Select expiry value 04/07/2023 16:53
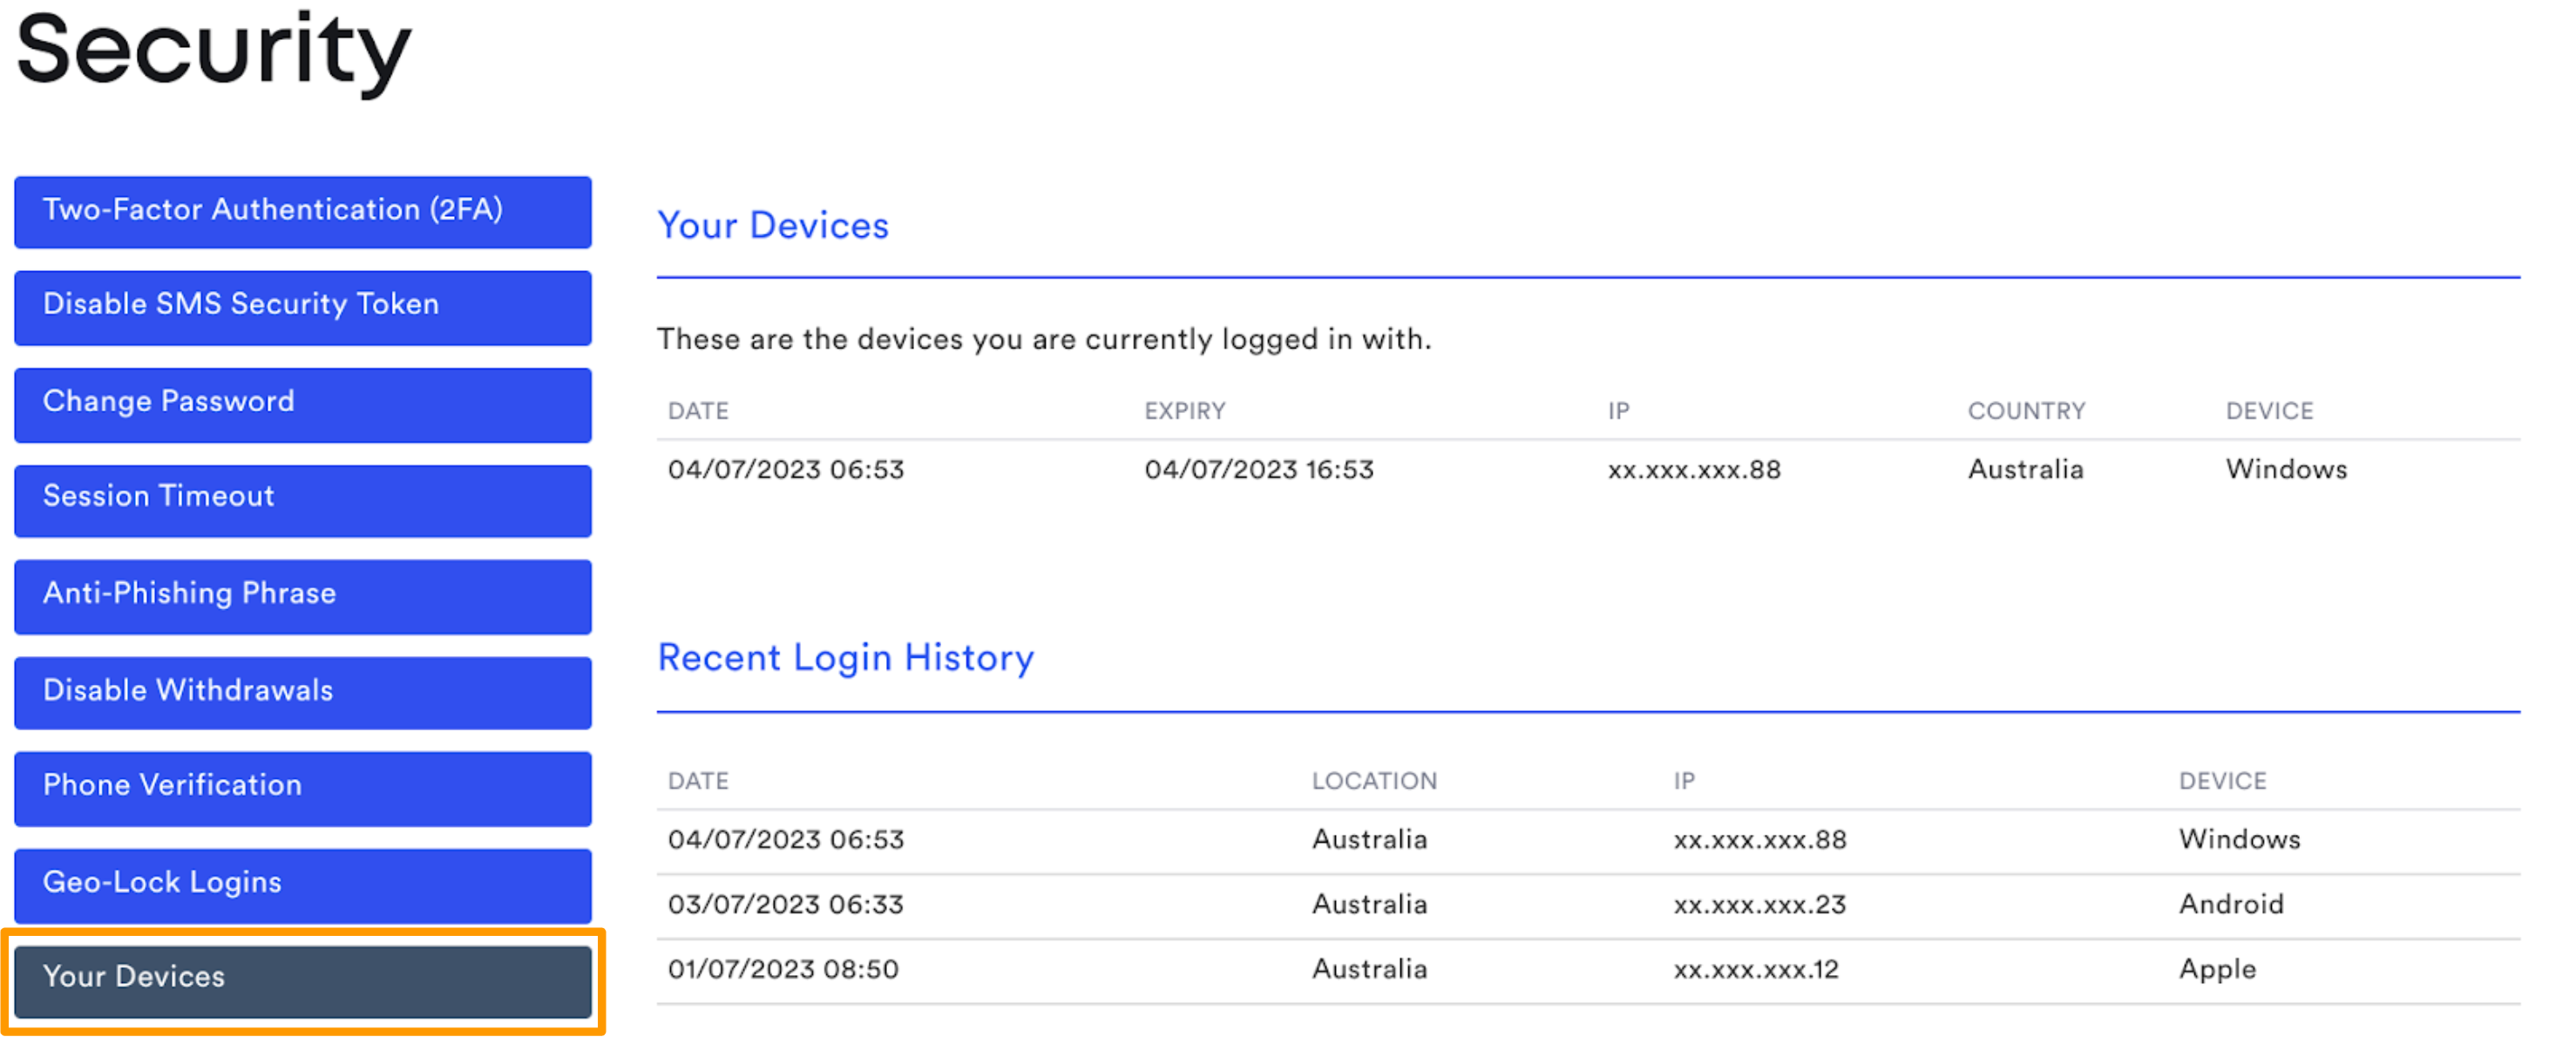The height and width of the screenshot is (1064, 2576). (1259, 469)
